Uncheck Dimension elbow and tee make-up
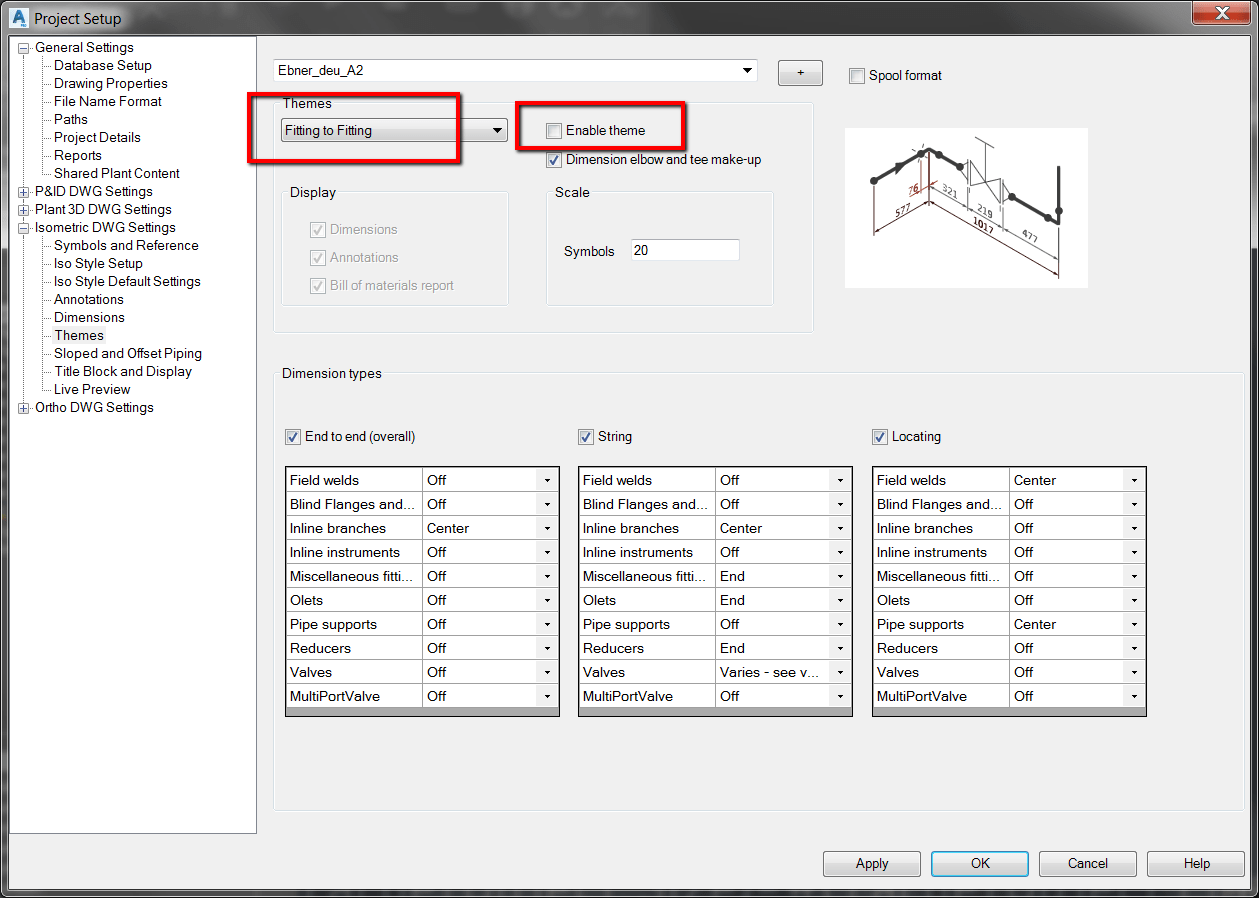1259x898 pixels. tap(554, 160)
